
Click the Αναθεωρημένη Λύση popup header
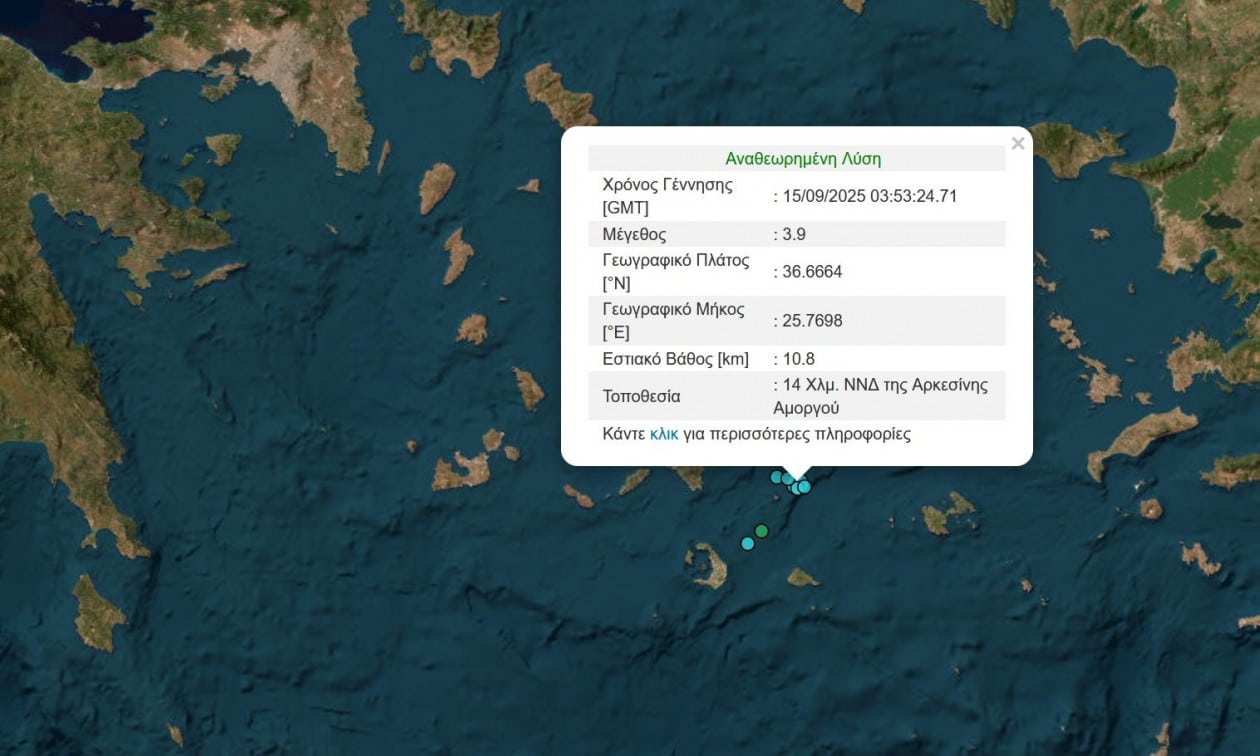[802, 159]
